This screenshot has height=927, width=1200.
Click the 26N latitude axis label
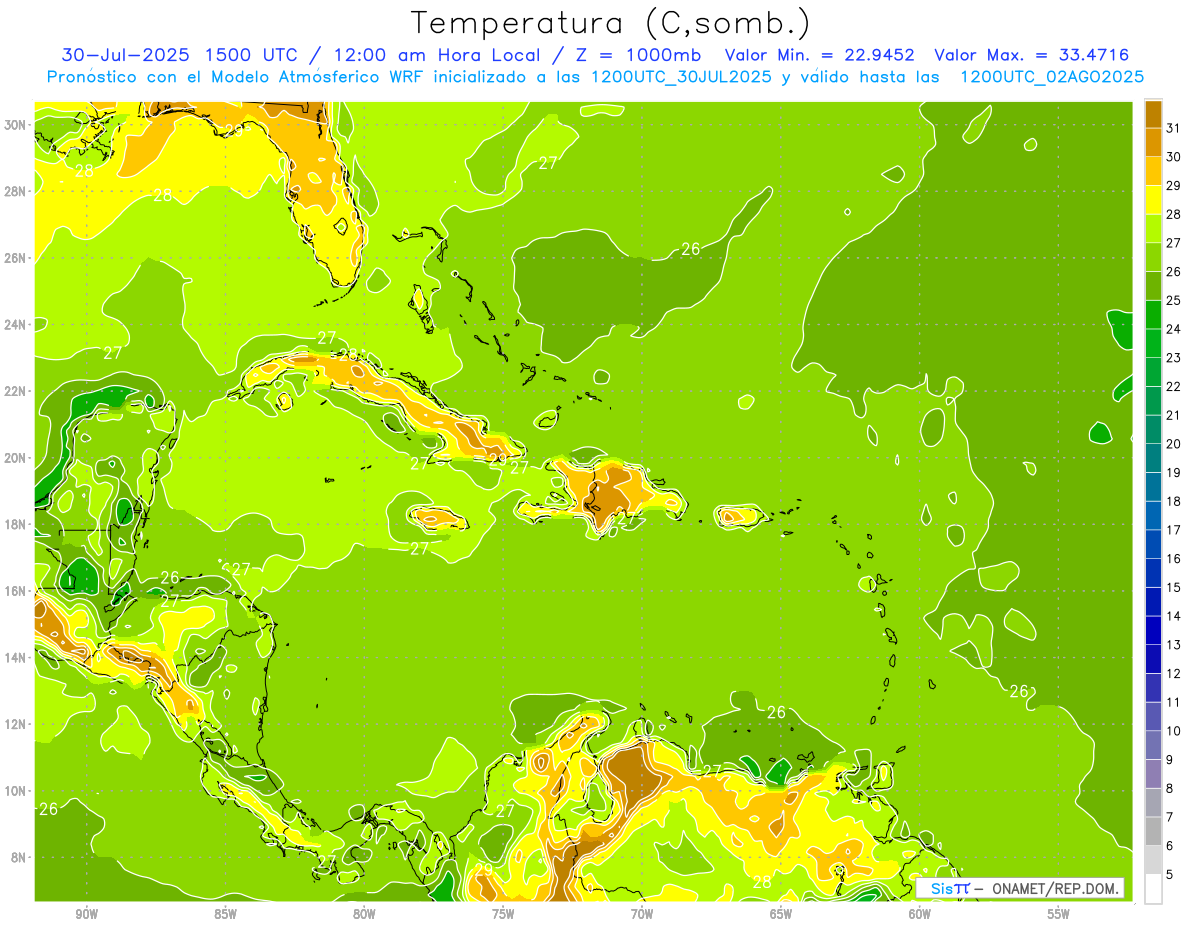coord(16,258)
